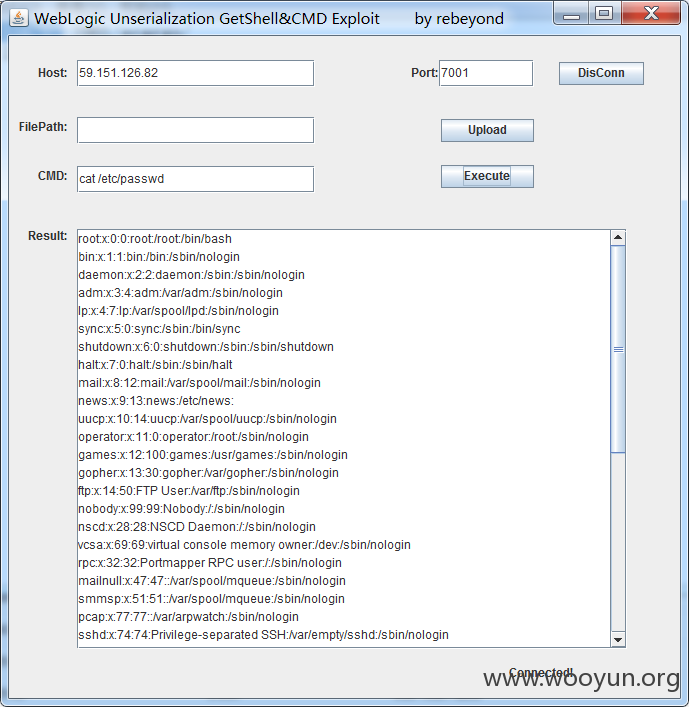Click the result scrollbar up arrow

[x=618, y=238]
